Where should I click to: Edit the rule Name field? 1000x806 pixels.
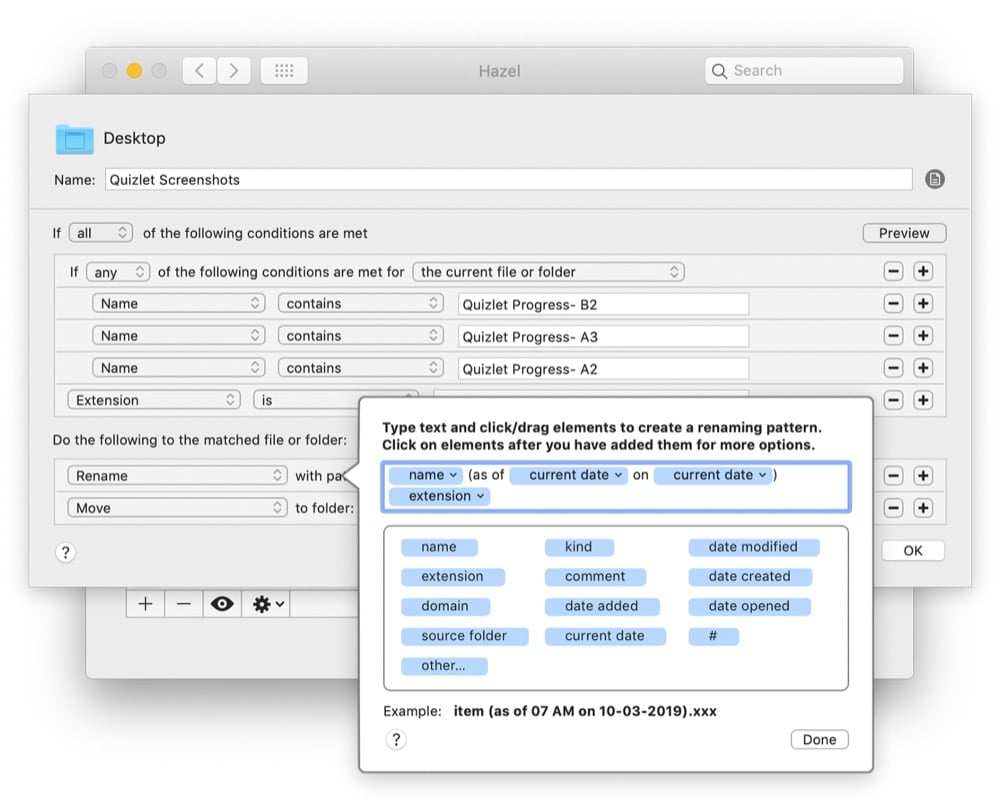point(508,179)
